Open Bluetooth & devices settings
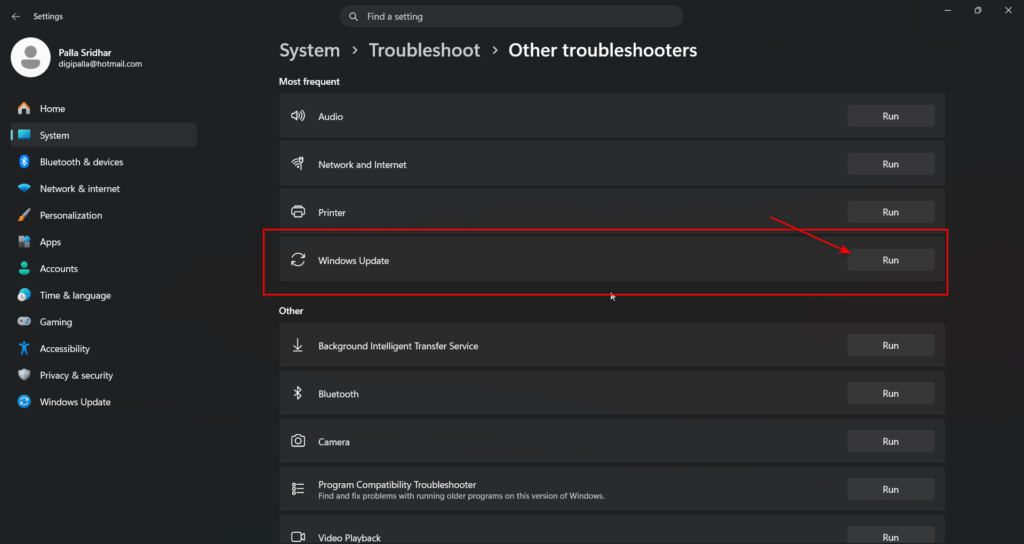 click(x=104, y=162)
